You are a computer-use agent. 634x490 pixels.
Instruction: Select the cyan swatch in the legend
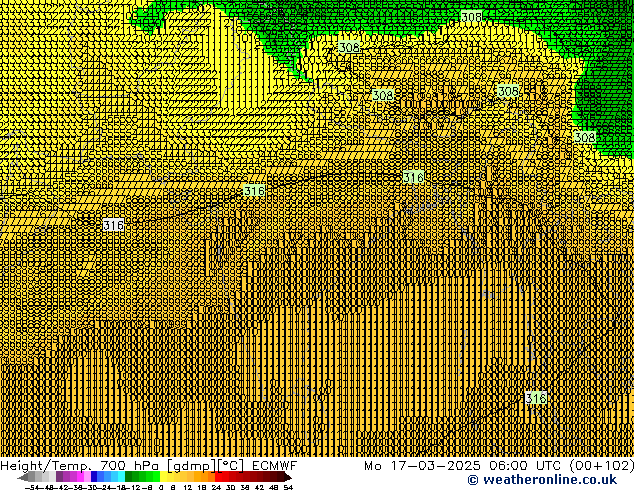coord(121,477)
